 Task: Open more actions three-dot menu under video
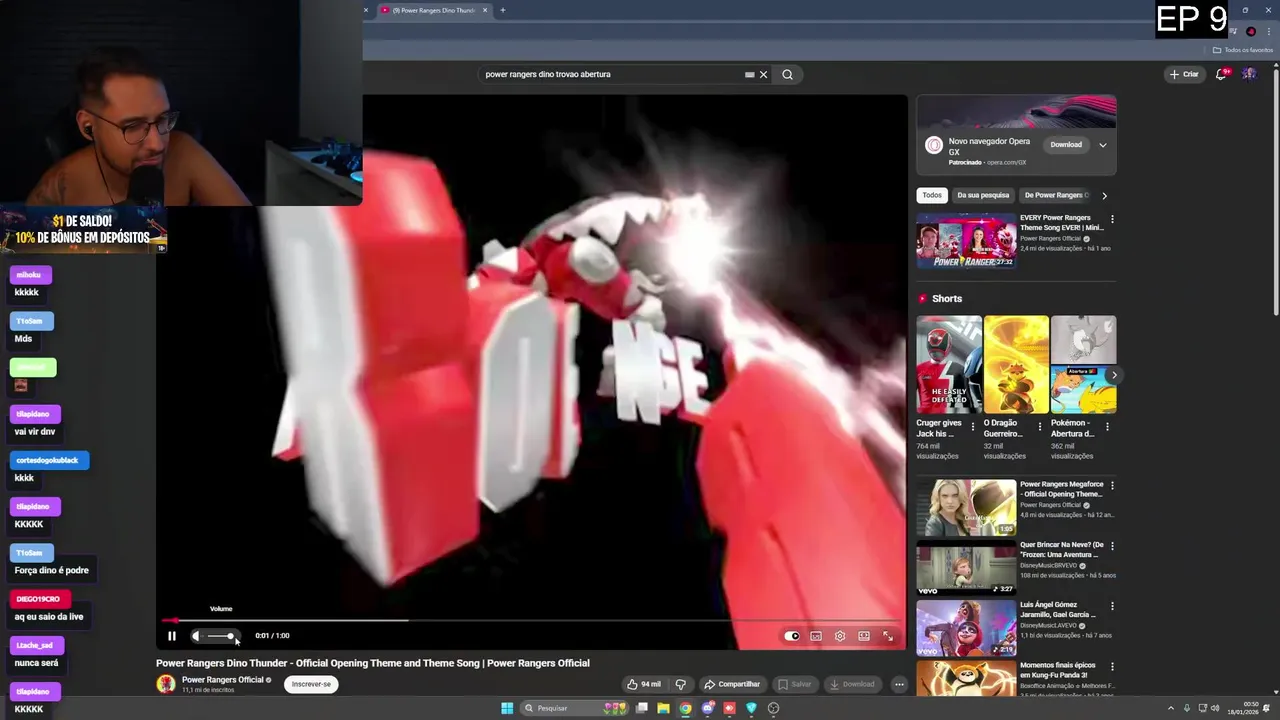(x=899, y=684)
